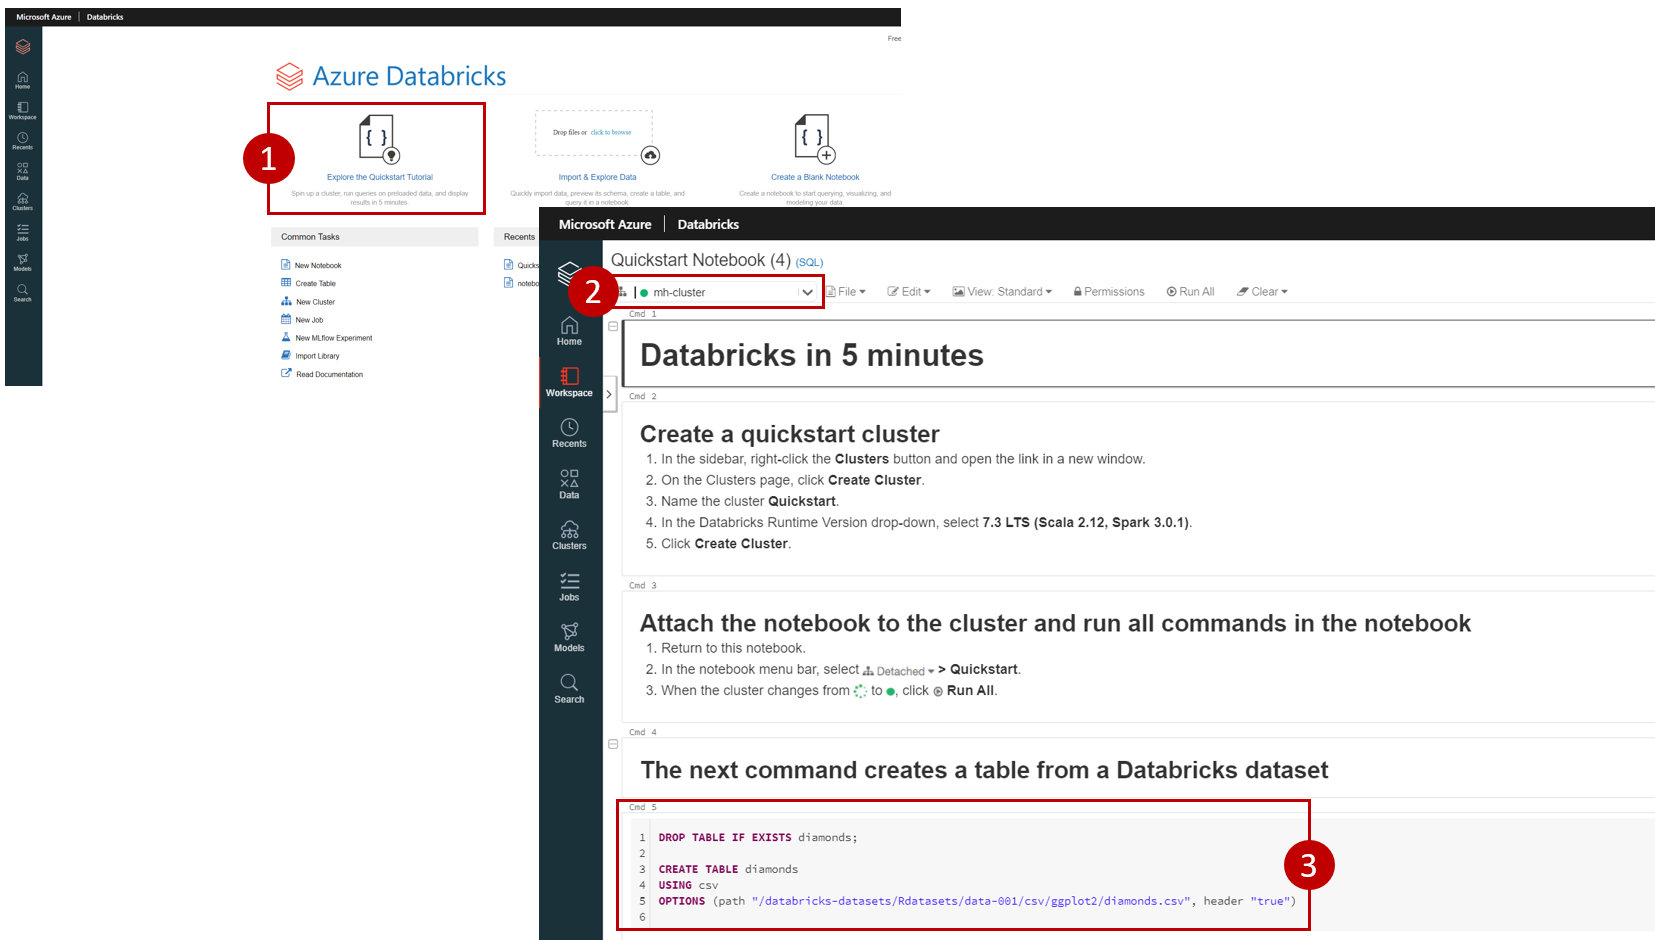
Task: Click the 'The next command creates a table' heading
Action: click(984, 770)
